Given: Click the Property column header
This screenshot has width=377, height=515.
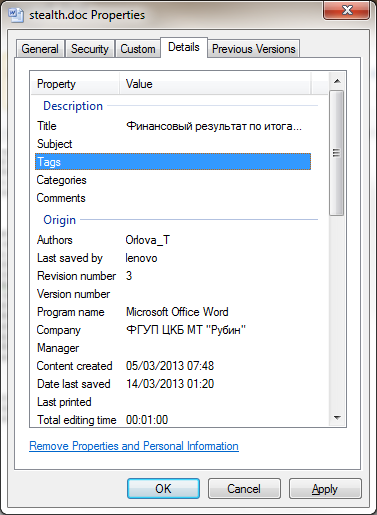Looking at the screenshot, I should 75,84.
